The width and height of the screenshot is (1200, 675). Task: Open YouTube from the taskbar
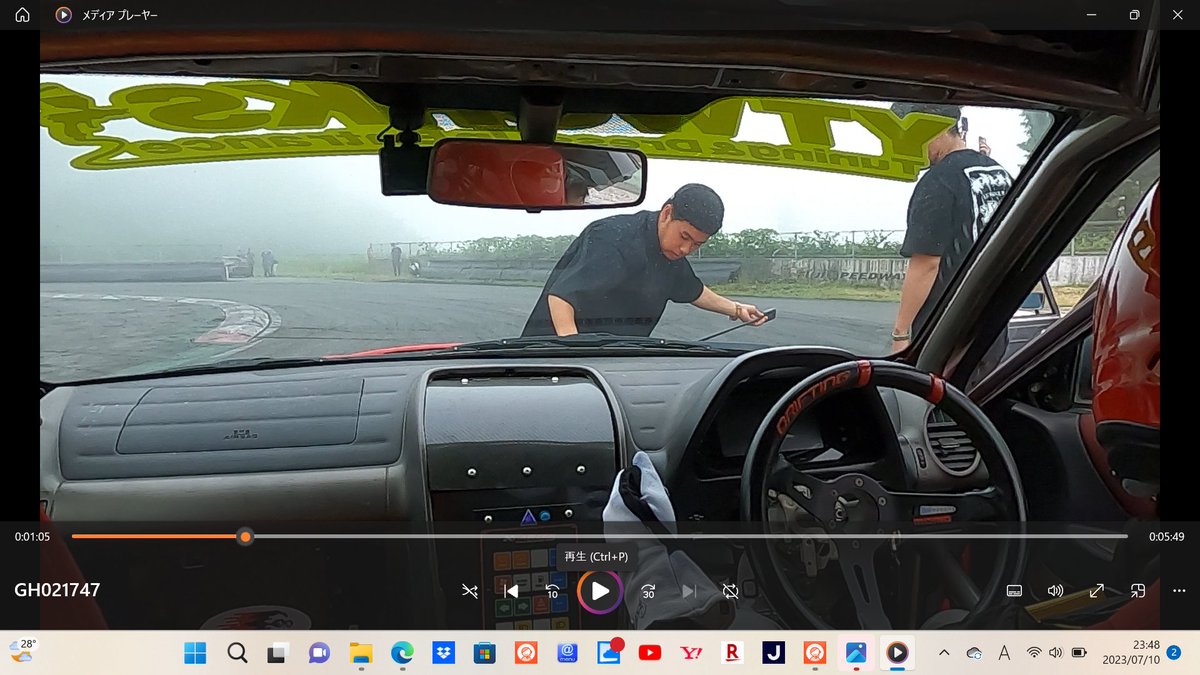650,653
